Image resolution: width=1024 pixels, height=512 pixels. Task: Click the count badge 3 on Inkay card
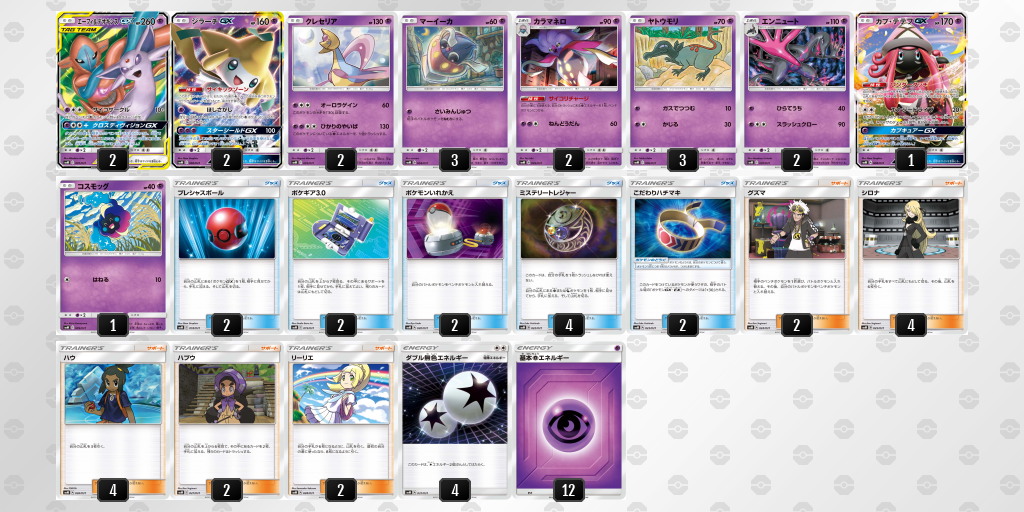pyautogui.click(x=455, y=159)
